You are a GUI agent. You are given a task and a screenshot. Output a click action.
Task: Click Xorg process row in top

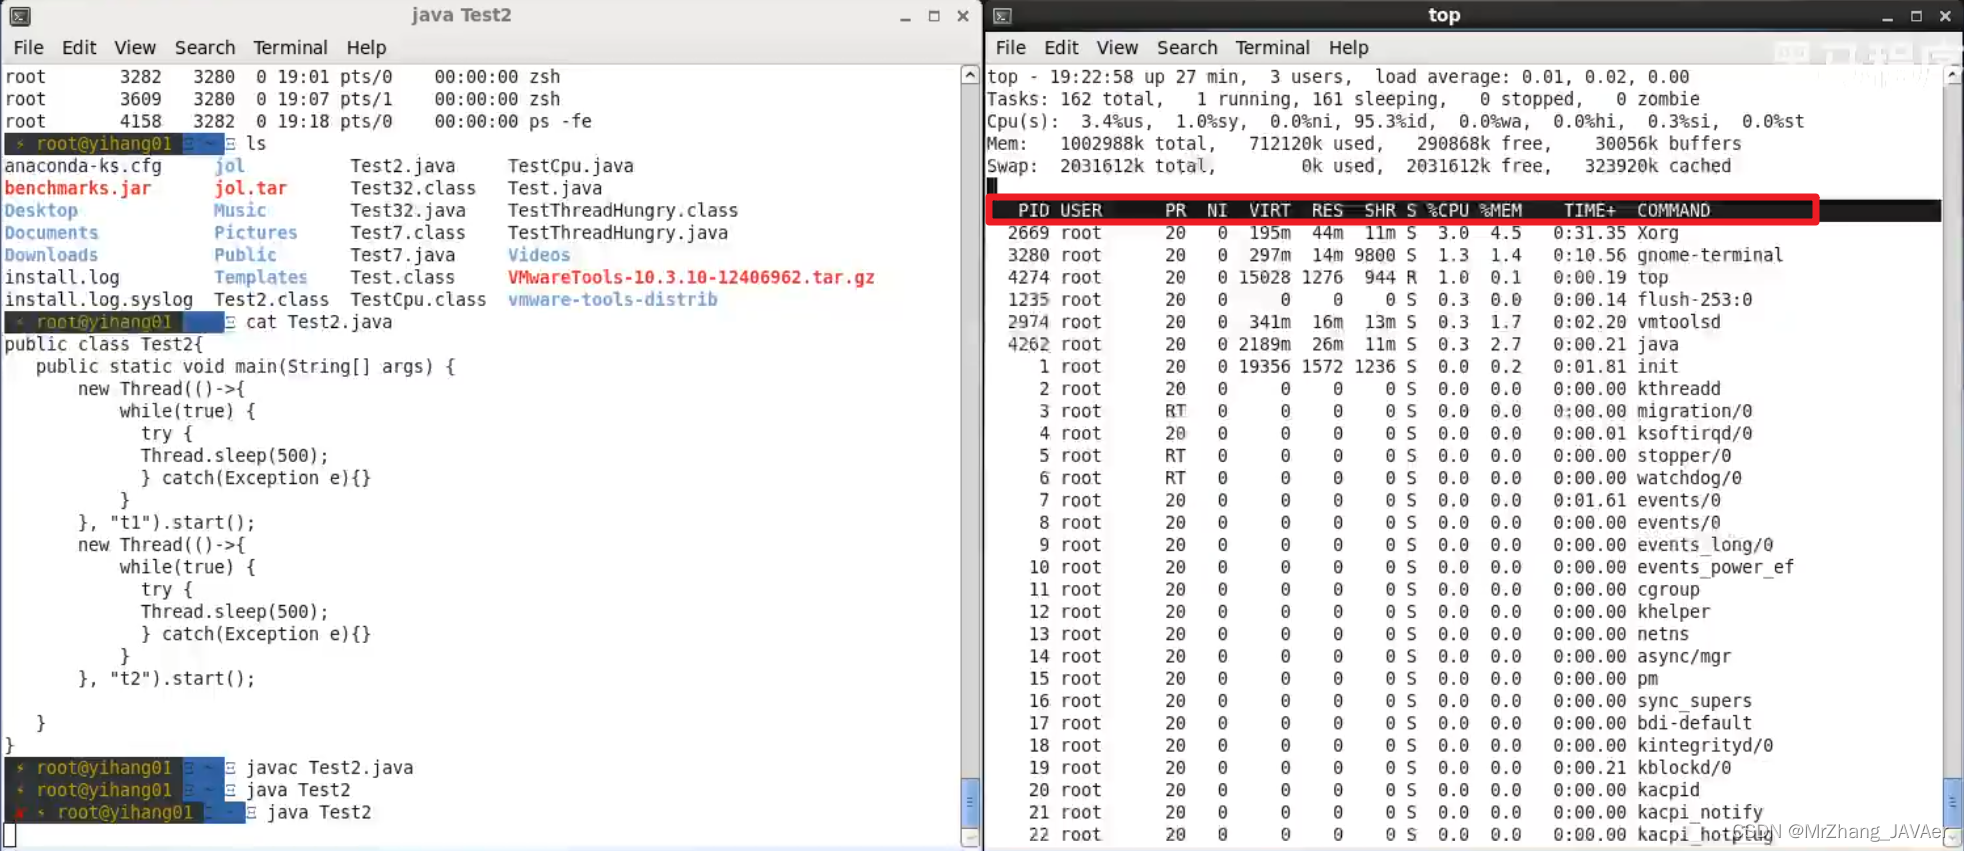[1342, 233]
